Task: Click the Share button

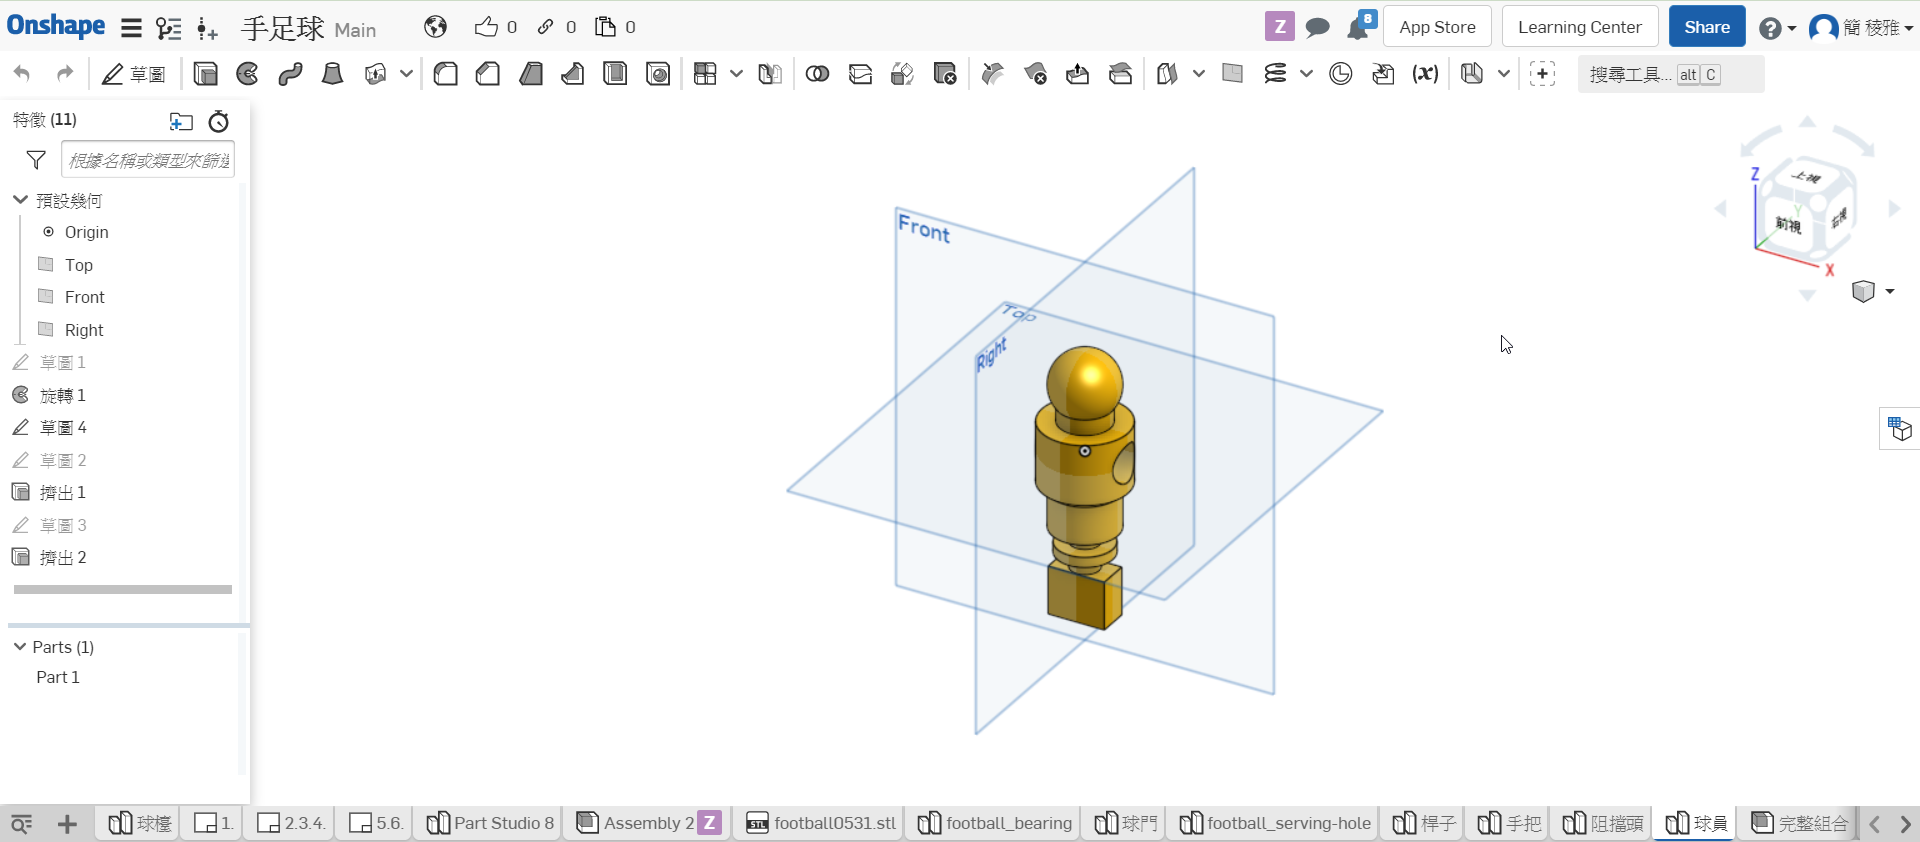Action: tap(1707, 27)
